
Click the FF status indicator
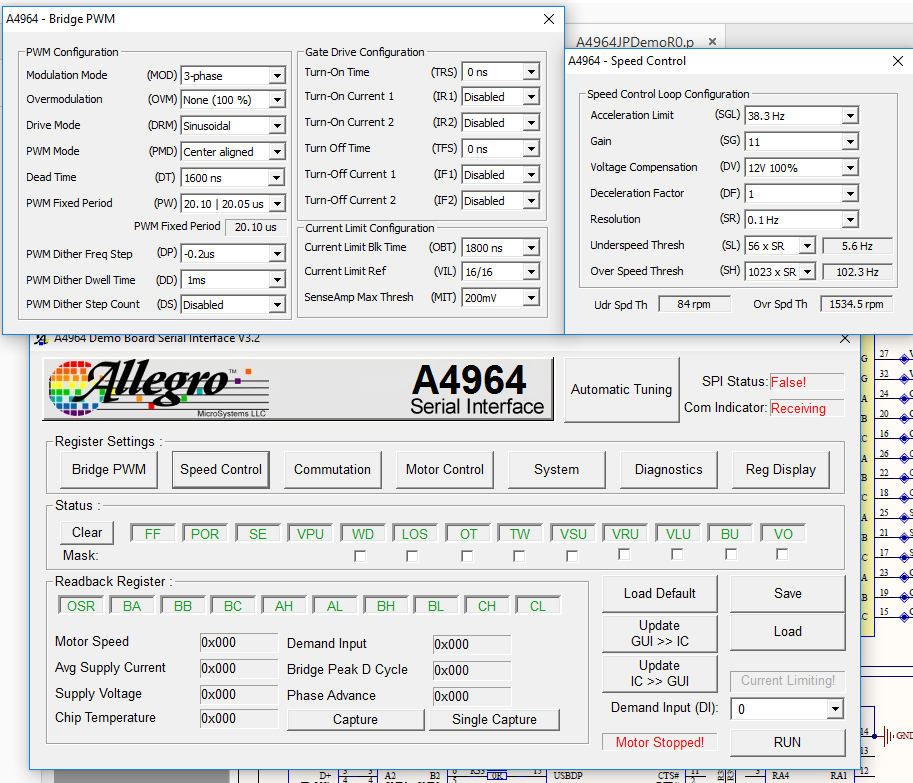(x=153, y=534)
